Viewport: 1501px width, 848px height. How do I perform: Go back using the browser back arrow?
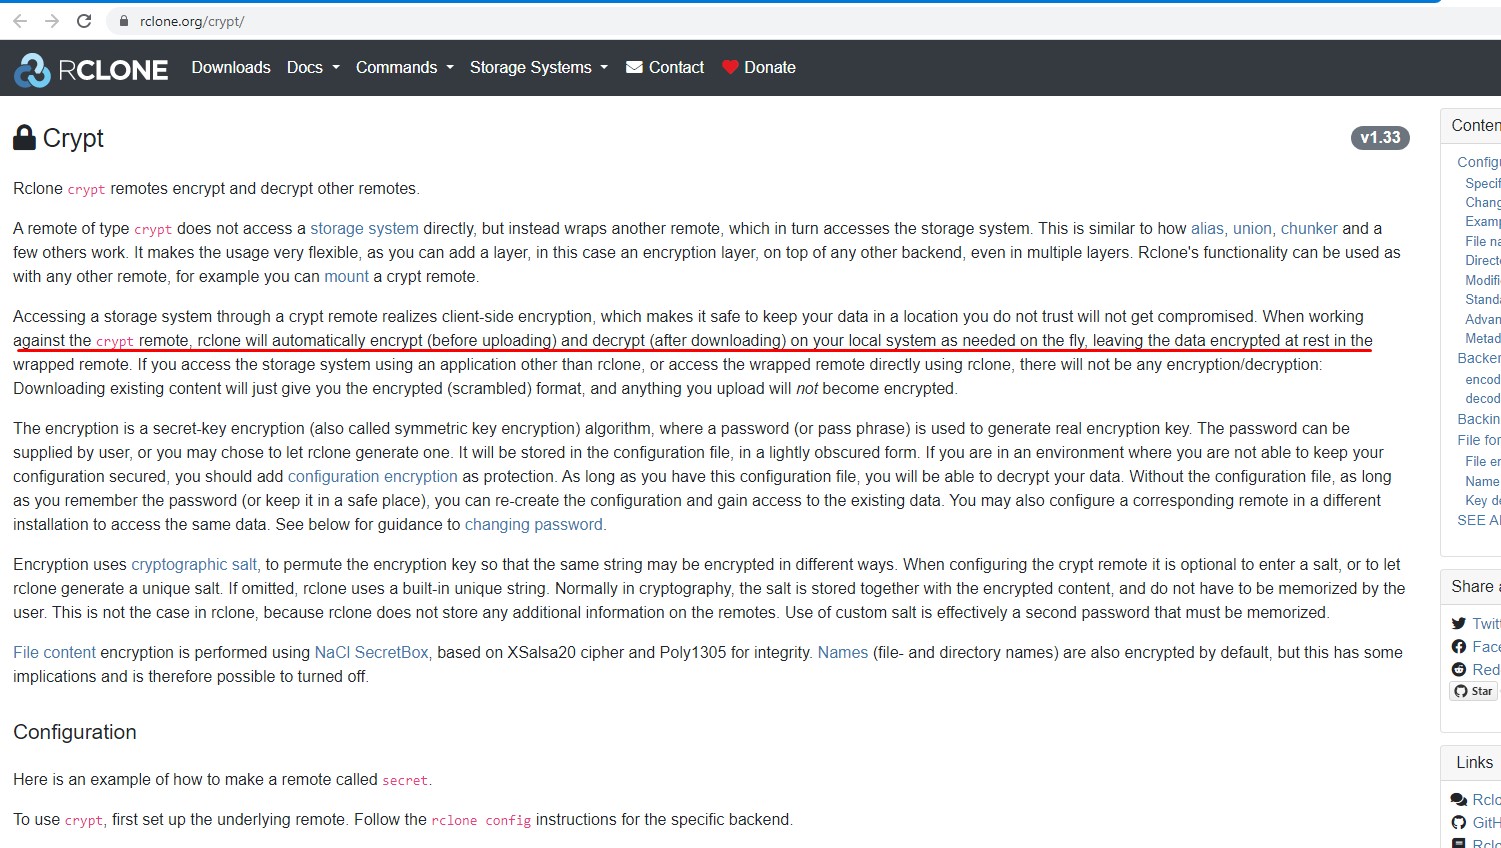tap(20, 21)
